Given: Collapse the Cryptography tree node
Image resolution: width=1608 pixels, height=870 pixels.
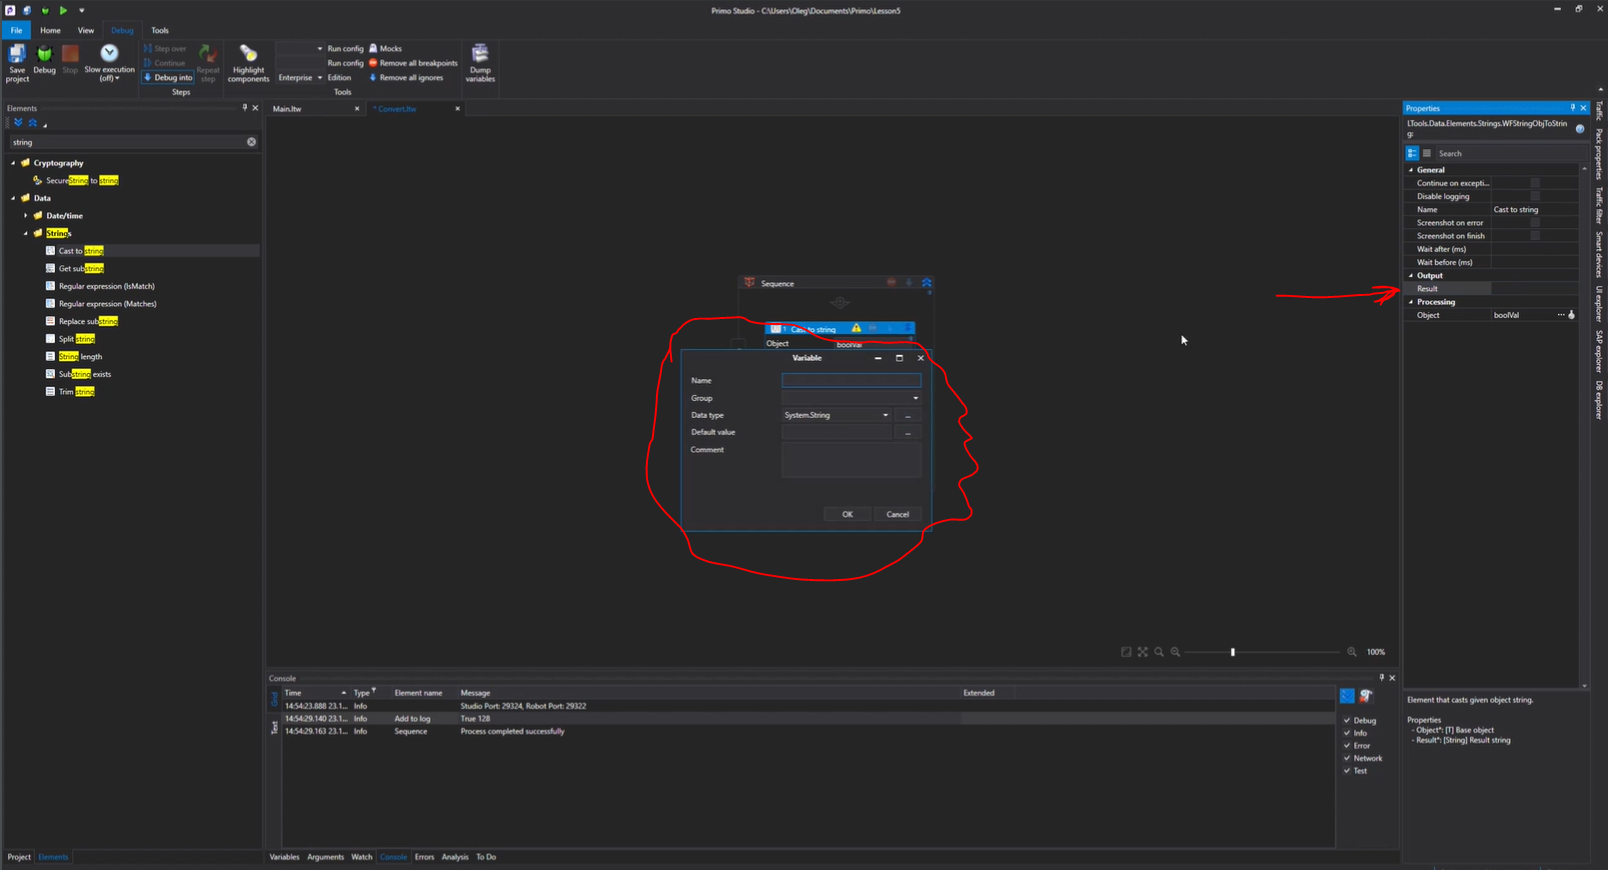Looking at the screenshot, I should coord(14,163).
